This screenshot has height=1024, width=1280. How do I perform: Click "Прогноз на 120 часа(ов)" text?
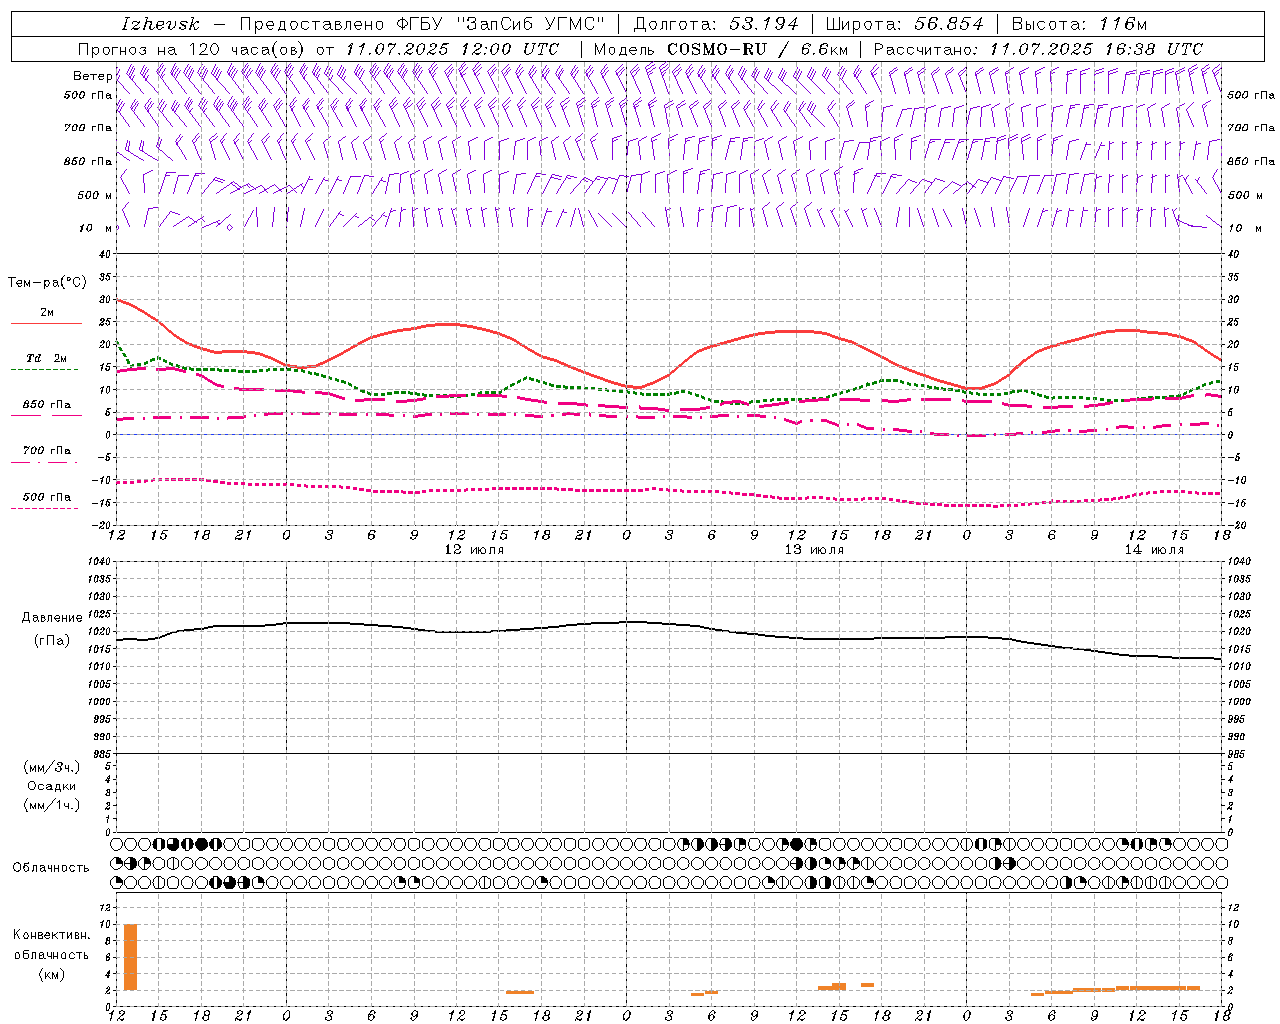[x=193, y=49]
